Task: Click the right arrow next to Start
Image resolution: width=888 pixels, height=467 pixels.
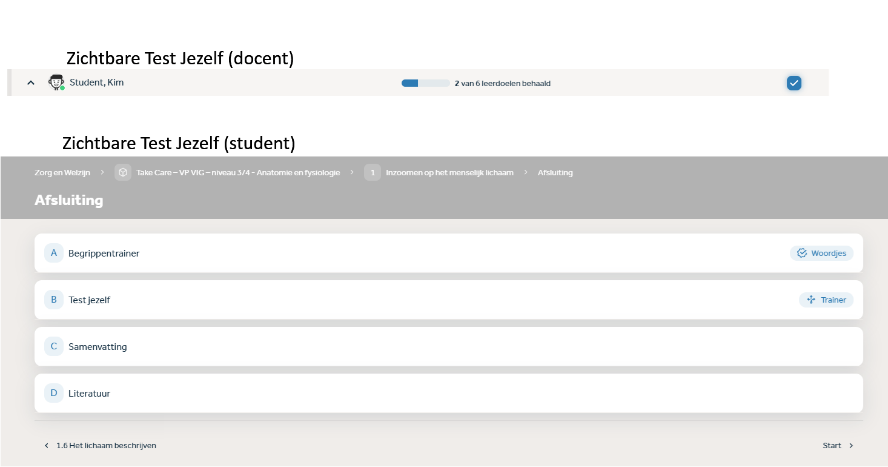Action: click(851, 445)
